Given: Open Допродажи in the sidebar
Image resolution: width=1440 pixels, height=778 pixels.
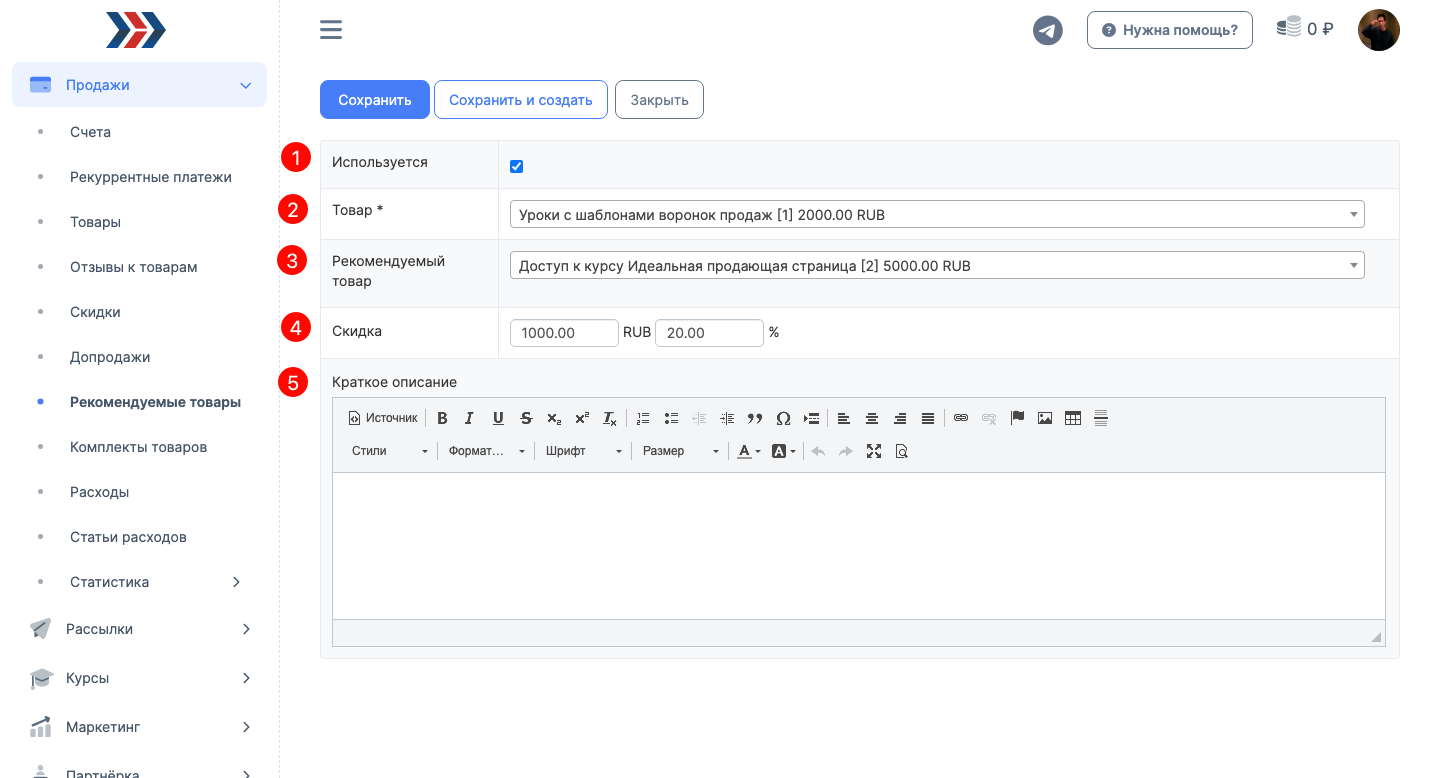Looking at the screenshot, I should point(110,357).
